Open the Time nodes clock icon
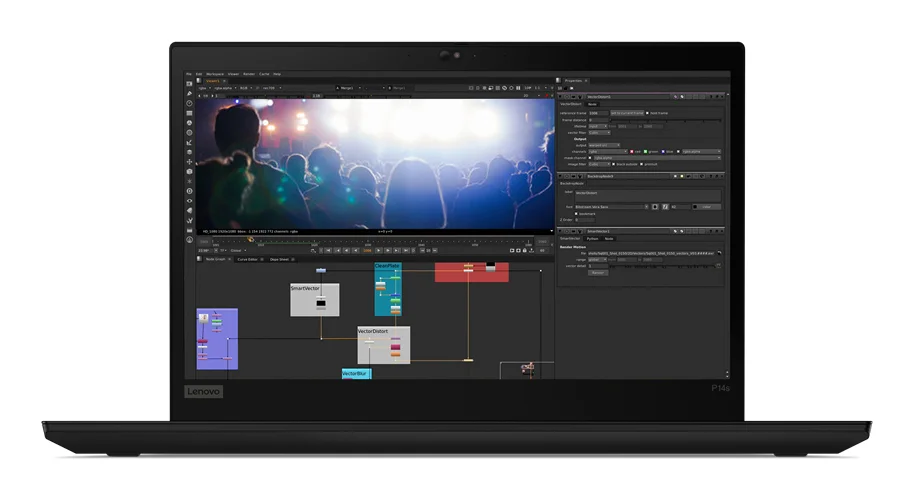This screenshot has height=499, width=913. click(x=189, y=103)
